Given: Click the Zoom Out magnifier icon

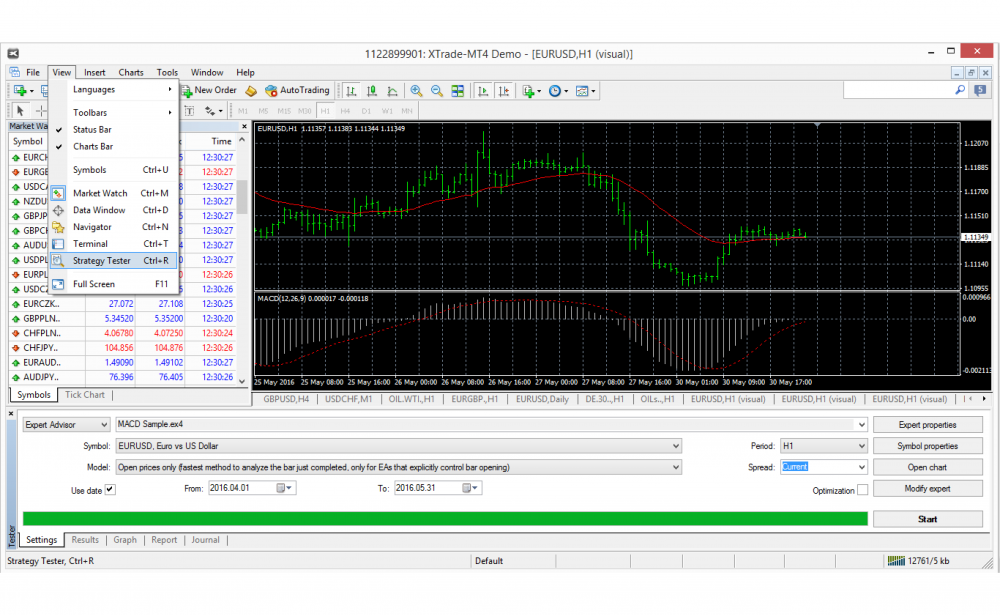Looking at the screenshot, I should (437, 90).
